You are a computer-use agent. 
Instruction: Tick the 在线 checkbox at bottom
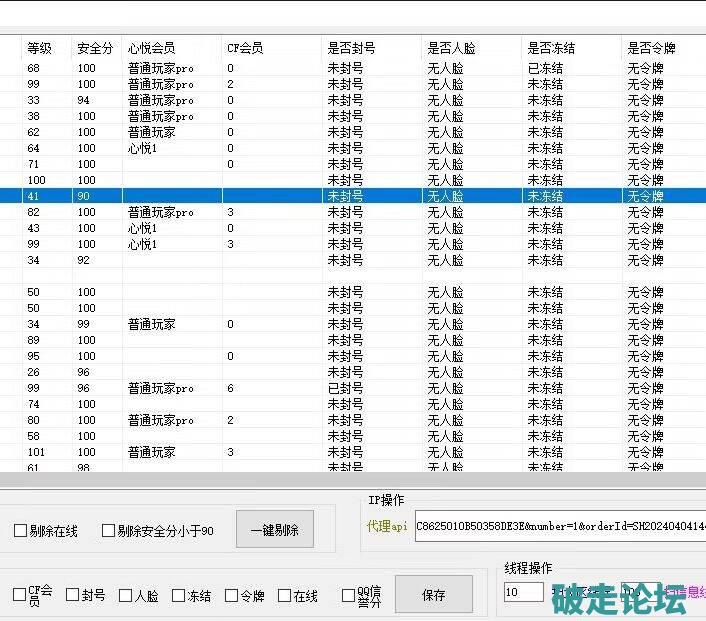[x=284, y=595]
